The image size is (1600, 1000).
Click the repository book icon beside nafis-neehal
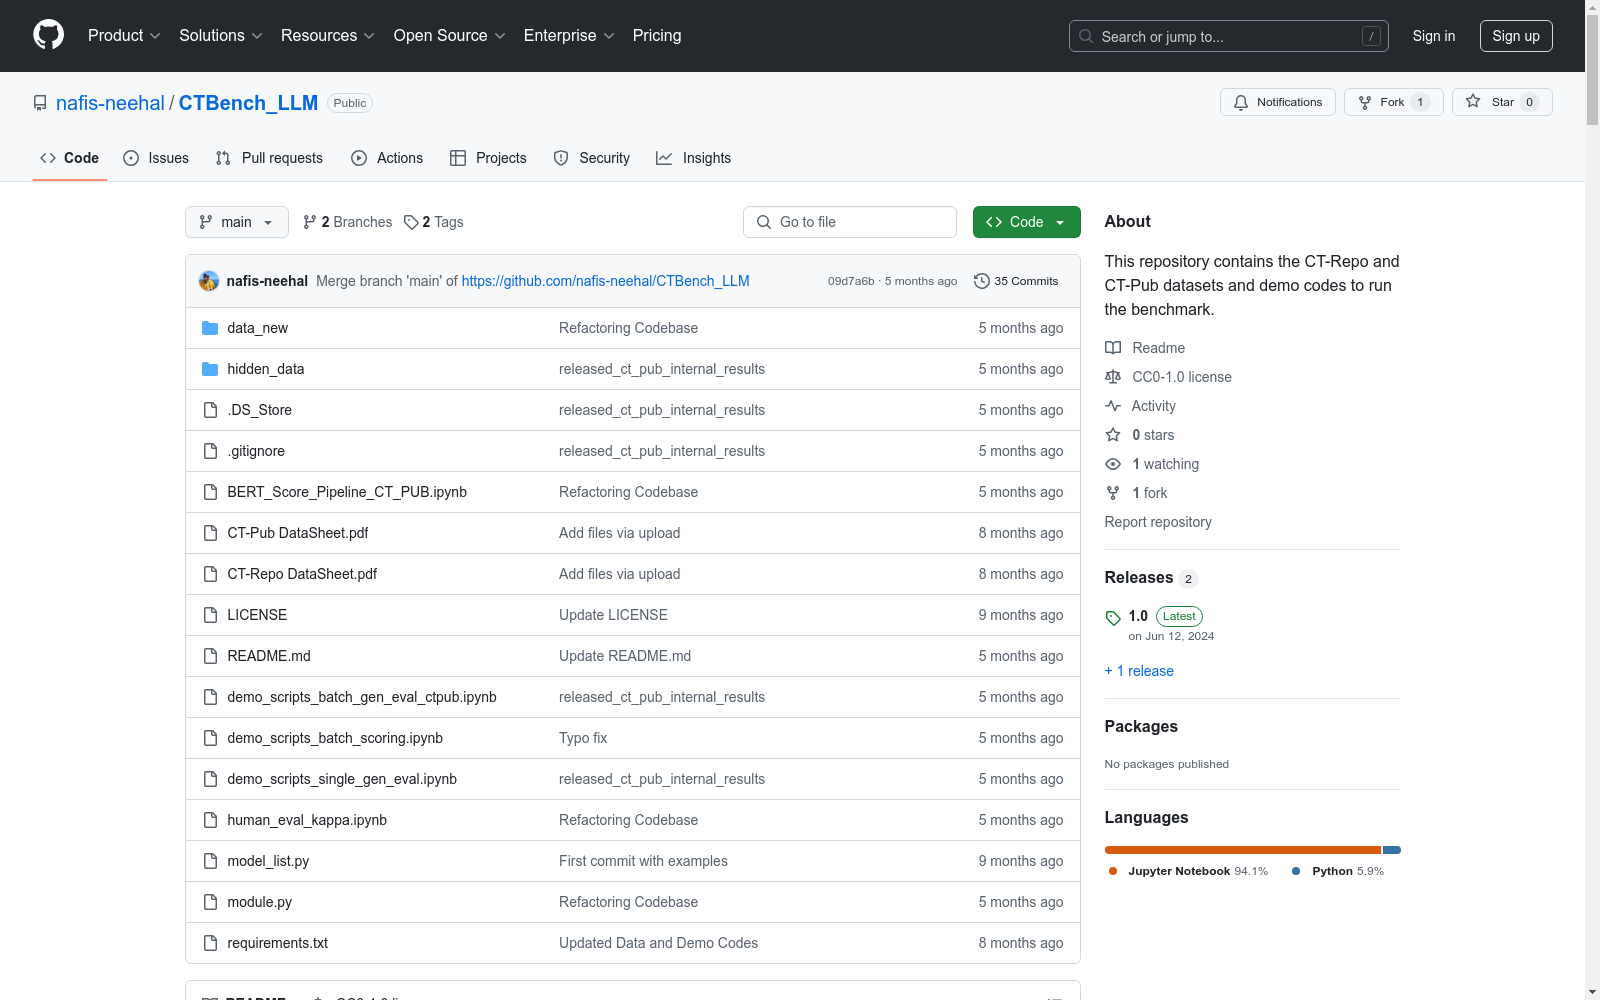(40, 103)
